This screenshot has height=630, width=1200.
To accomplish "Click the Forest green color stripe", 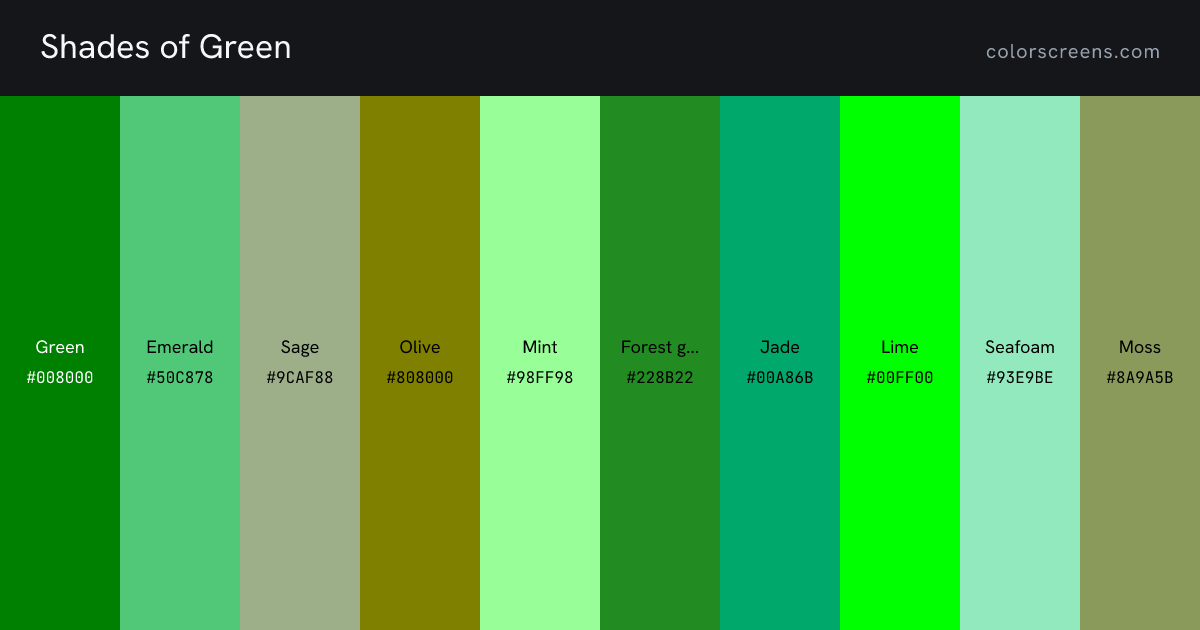I will click(660, 363).
